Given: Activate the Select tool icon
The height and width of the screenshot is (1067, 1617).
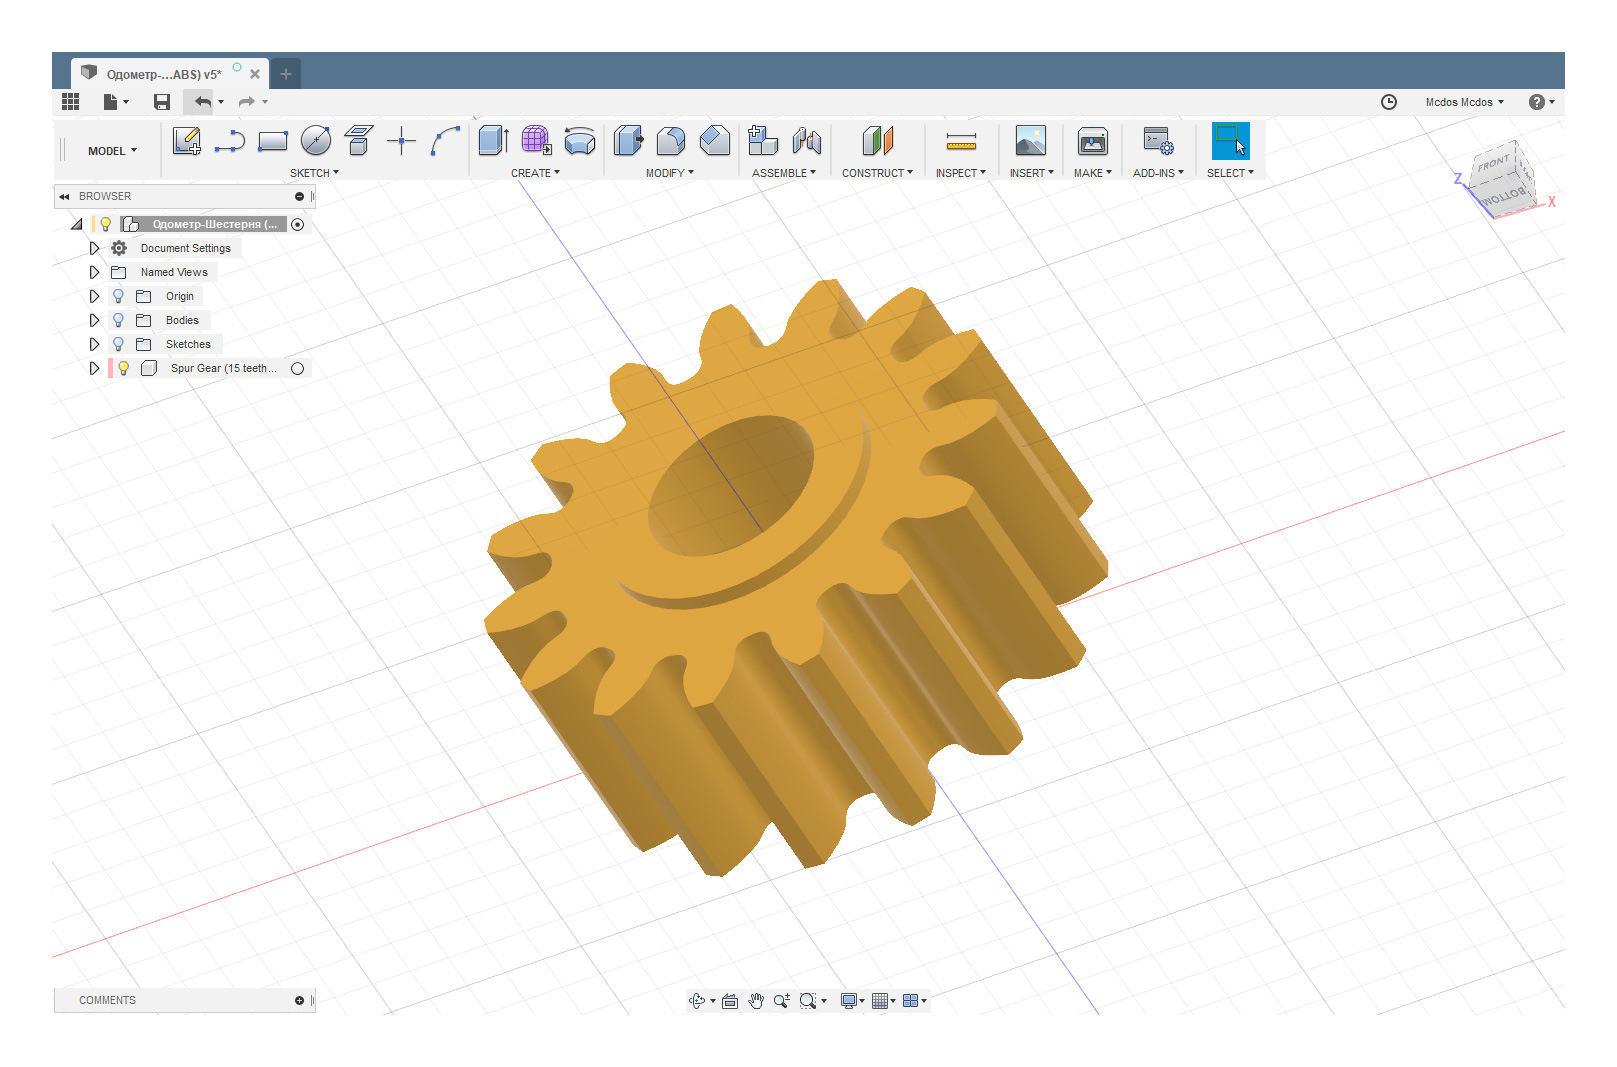Looking at the screenshot, I should (1230, 141).
